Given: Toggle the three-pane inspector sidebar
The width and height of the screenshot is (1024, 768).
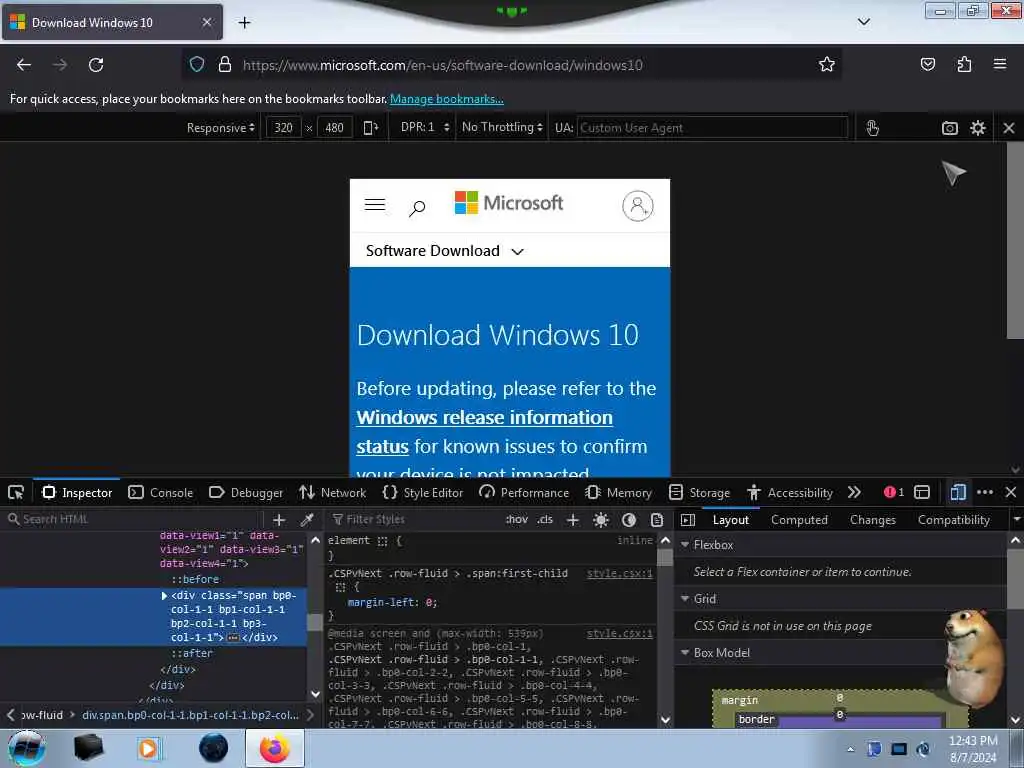Looking at the screenshot, I should click(x=688, y=520).
